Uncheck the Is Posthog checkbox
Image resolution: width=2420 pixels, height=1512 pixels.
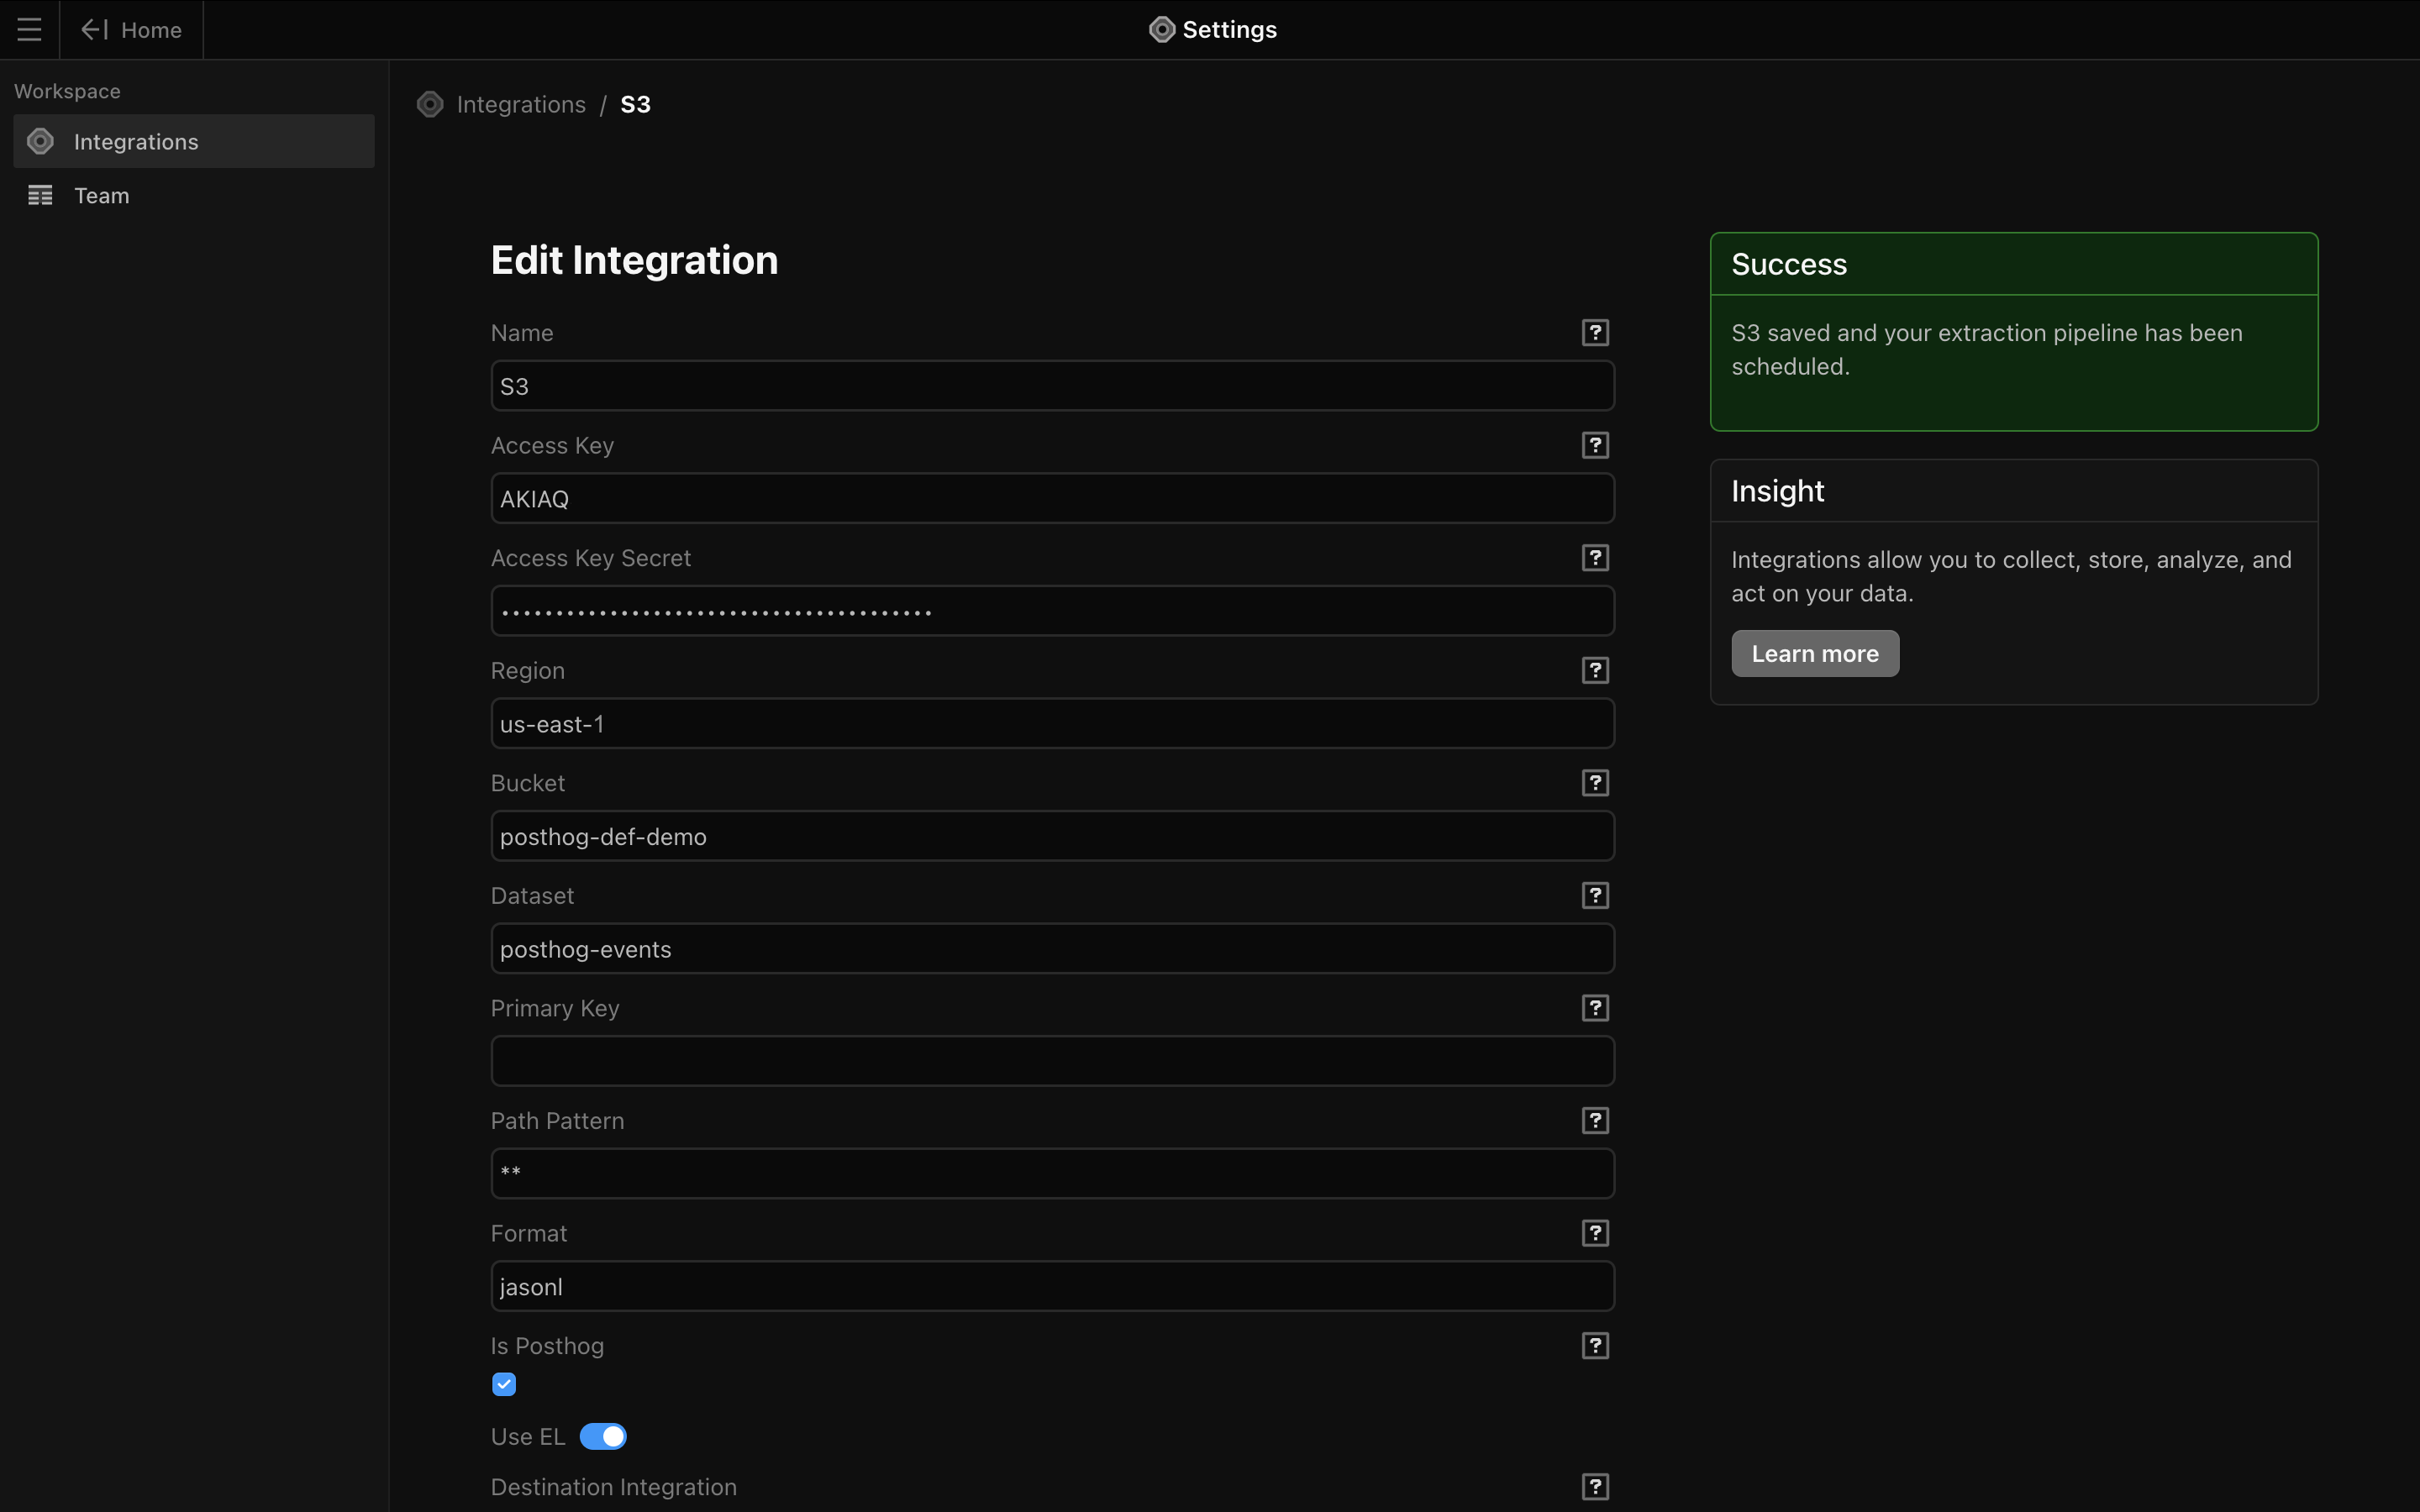tap(504, 1384)
